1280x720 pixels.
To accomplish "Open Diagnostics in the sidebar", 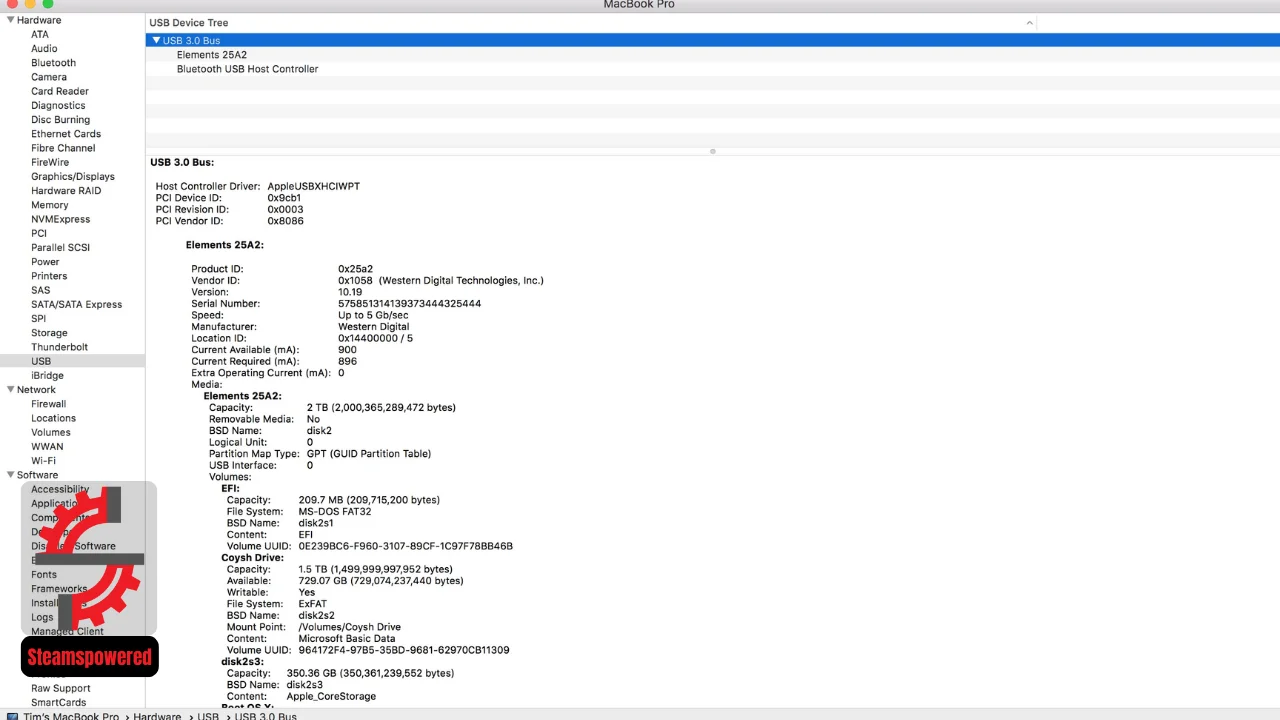I will [58, 105].
